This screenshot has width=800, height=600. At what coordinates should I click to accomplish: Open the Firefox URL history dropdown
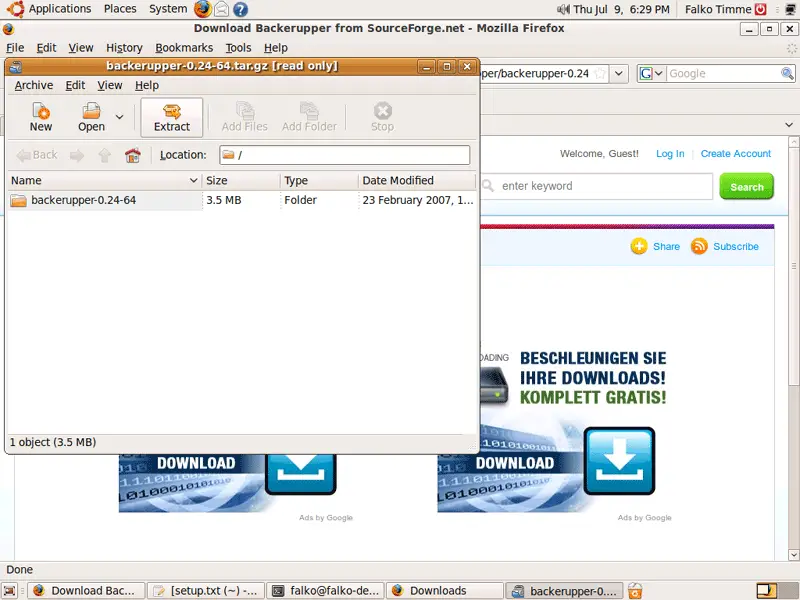(619, 73)
